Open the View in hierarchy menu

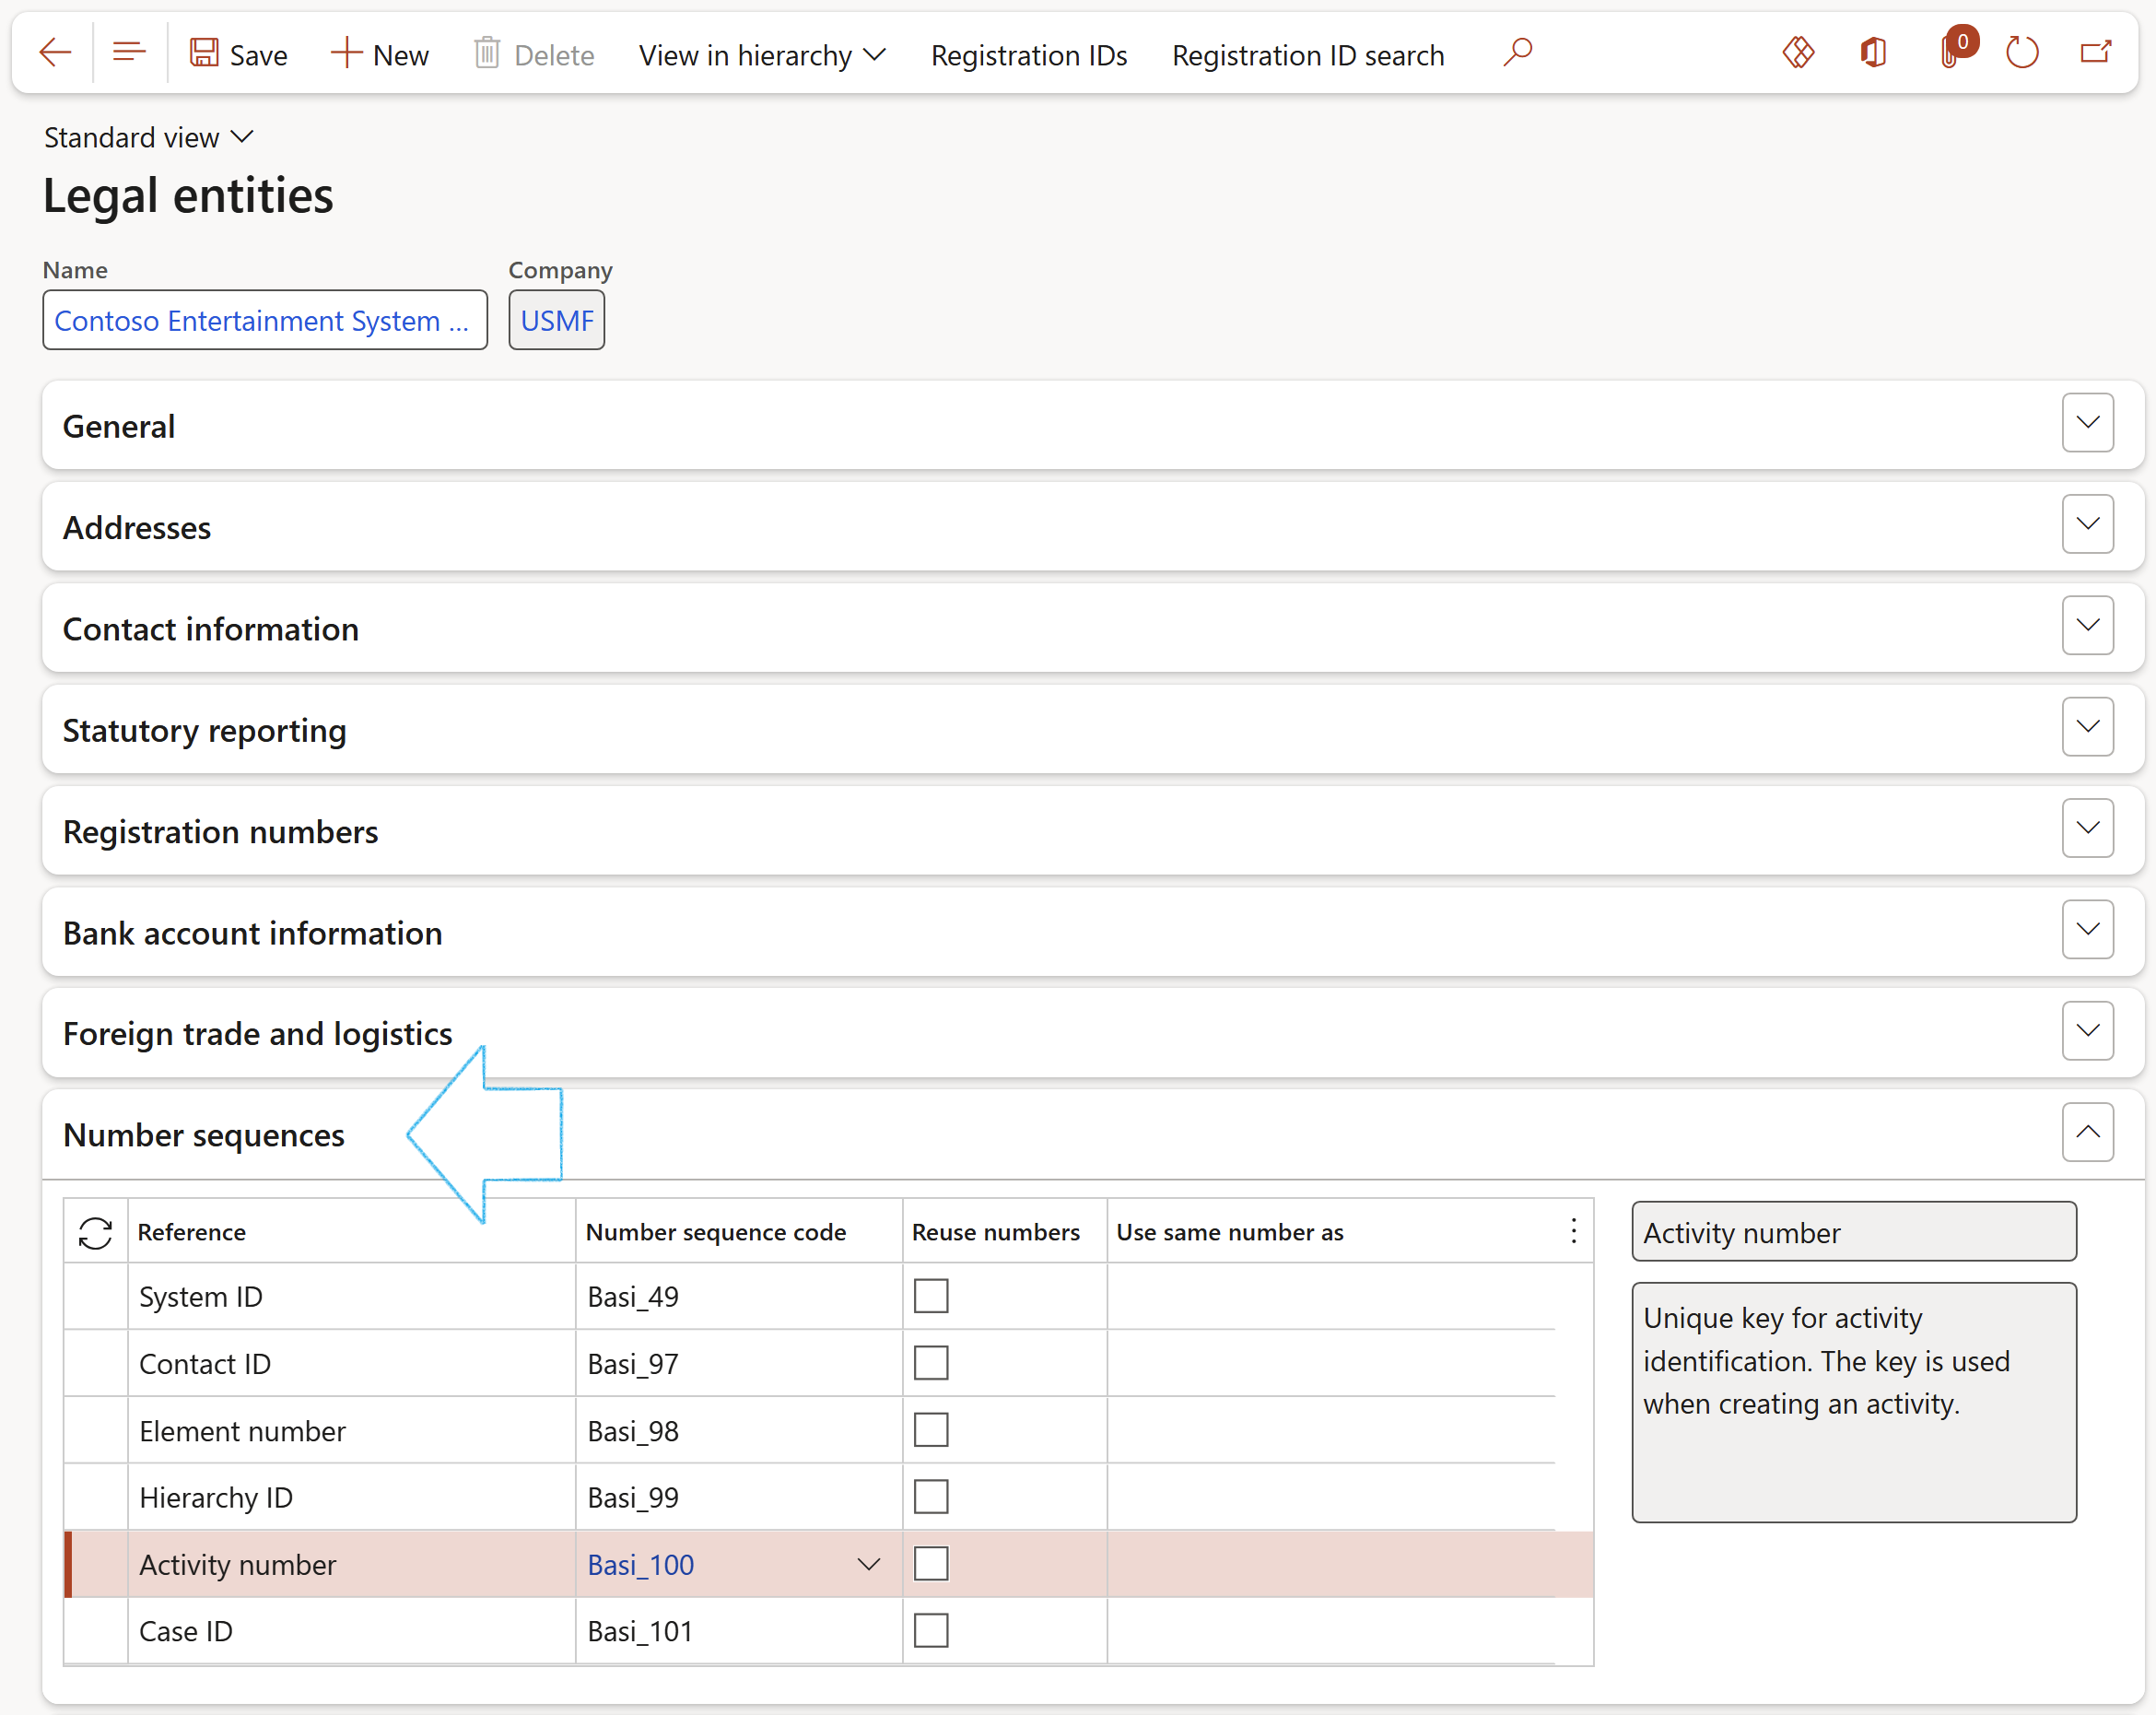pyautogui.click(x=762, y=55)
